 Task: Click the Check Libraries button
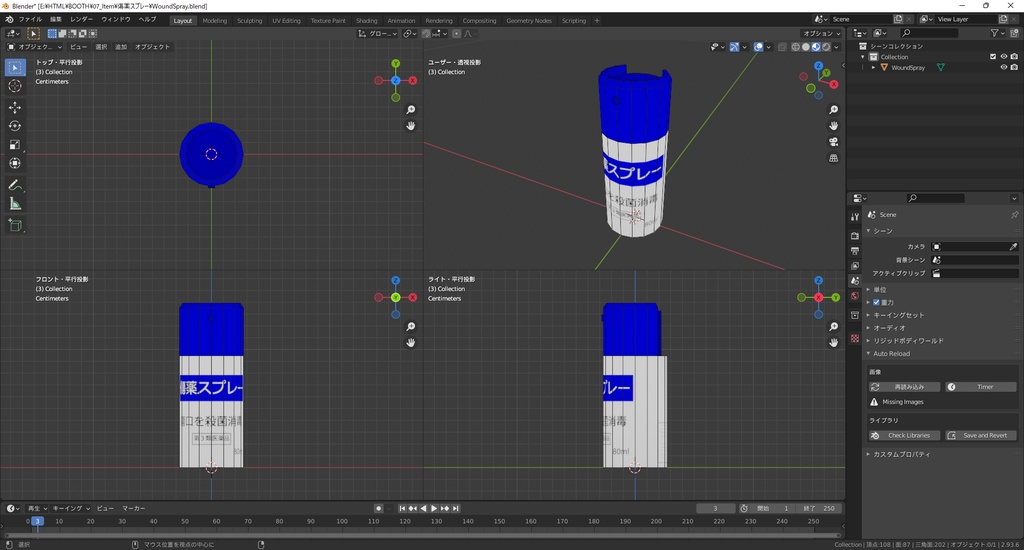(x=904, y=435)
